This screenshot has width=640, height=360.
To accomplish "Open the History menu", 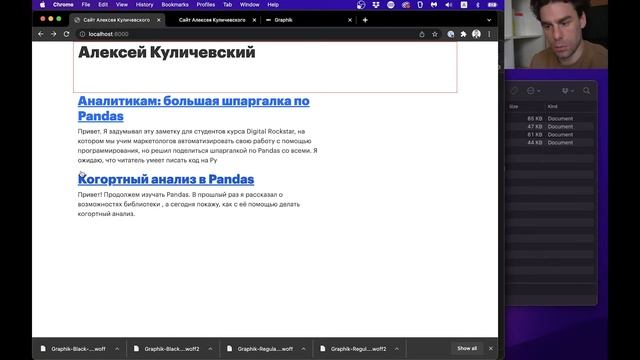I will [144, 5].
